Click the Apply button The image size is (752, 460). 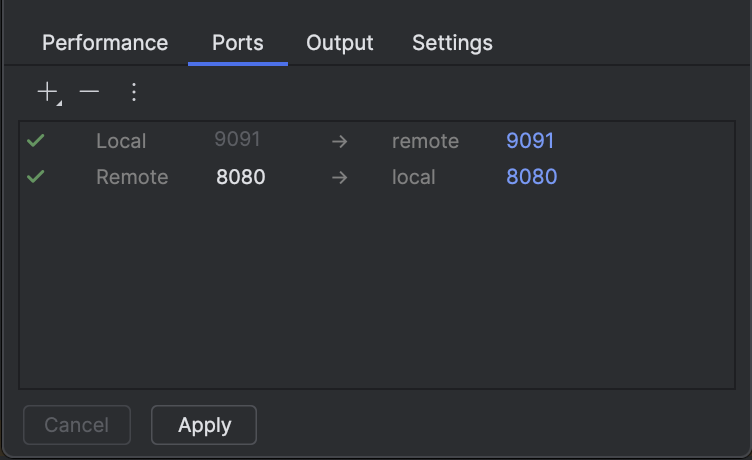pyautogui.click(x=204, y=425)
